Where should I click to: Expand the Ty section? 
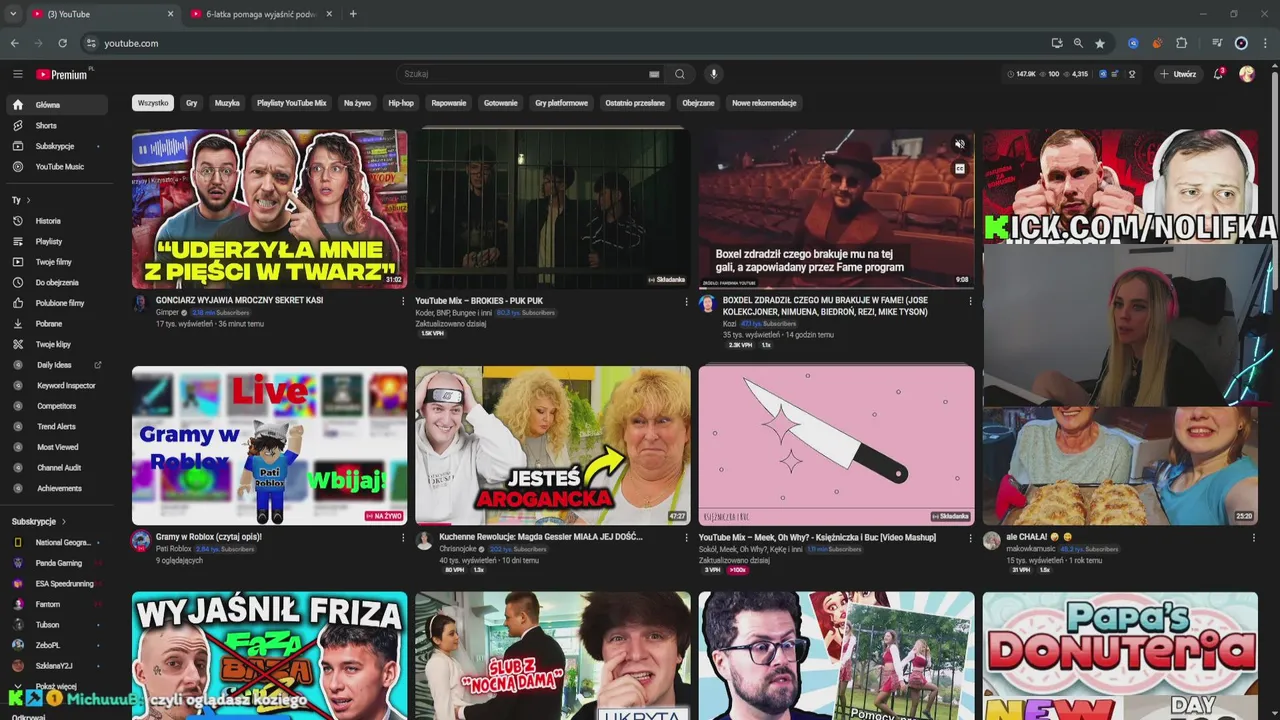coord(20,200)
